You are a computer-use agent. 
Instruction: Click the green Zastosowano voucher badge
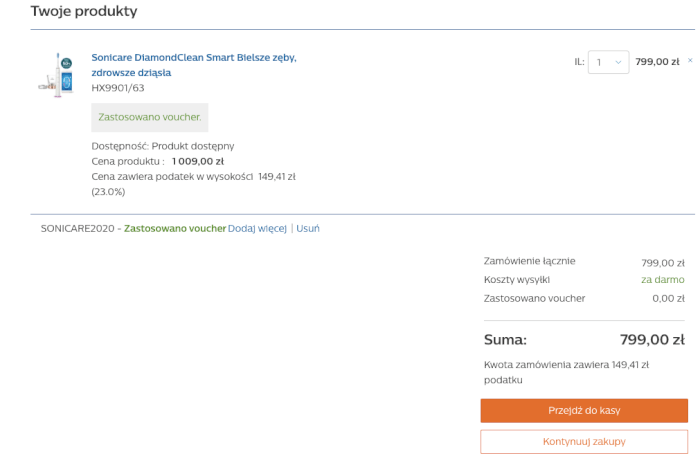coord(150,117)
